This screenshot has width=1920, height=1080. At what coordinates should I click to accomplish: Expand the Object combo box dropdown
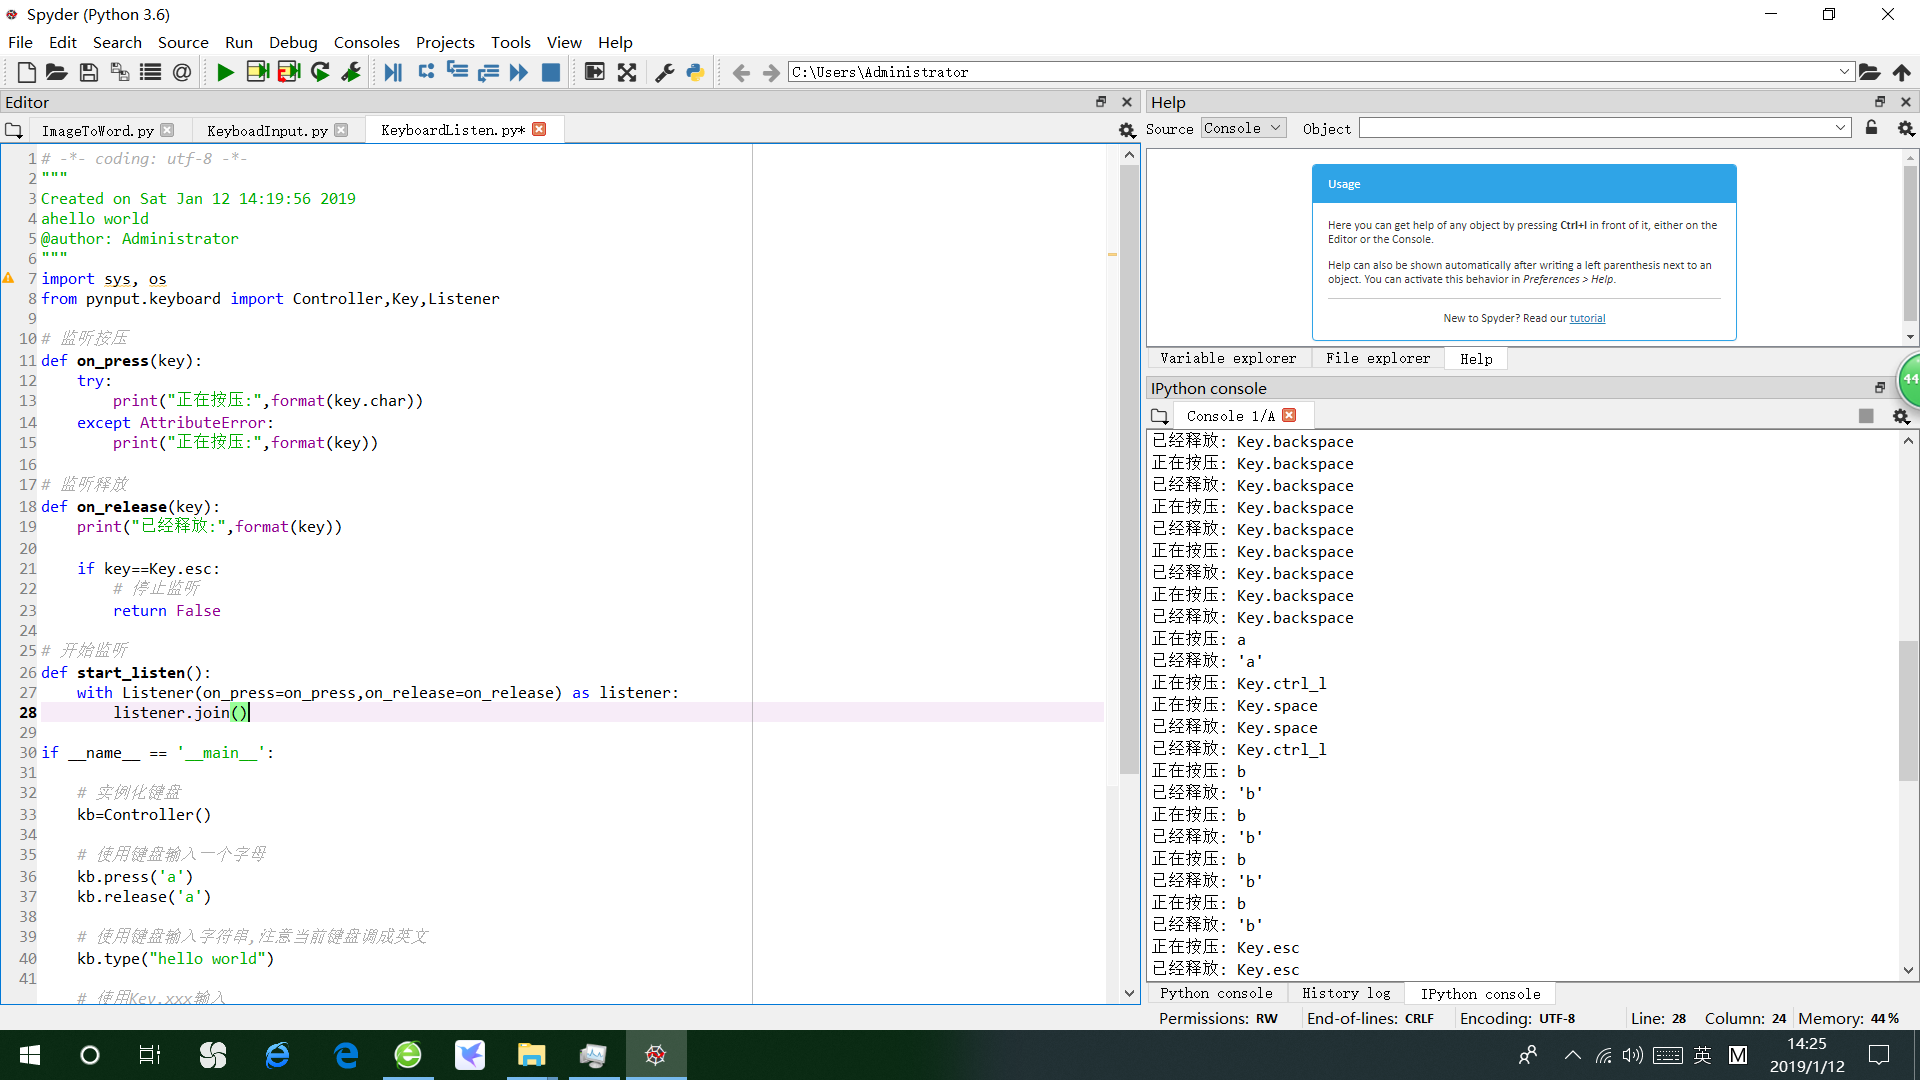coord(1840,128)
